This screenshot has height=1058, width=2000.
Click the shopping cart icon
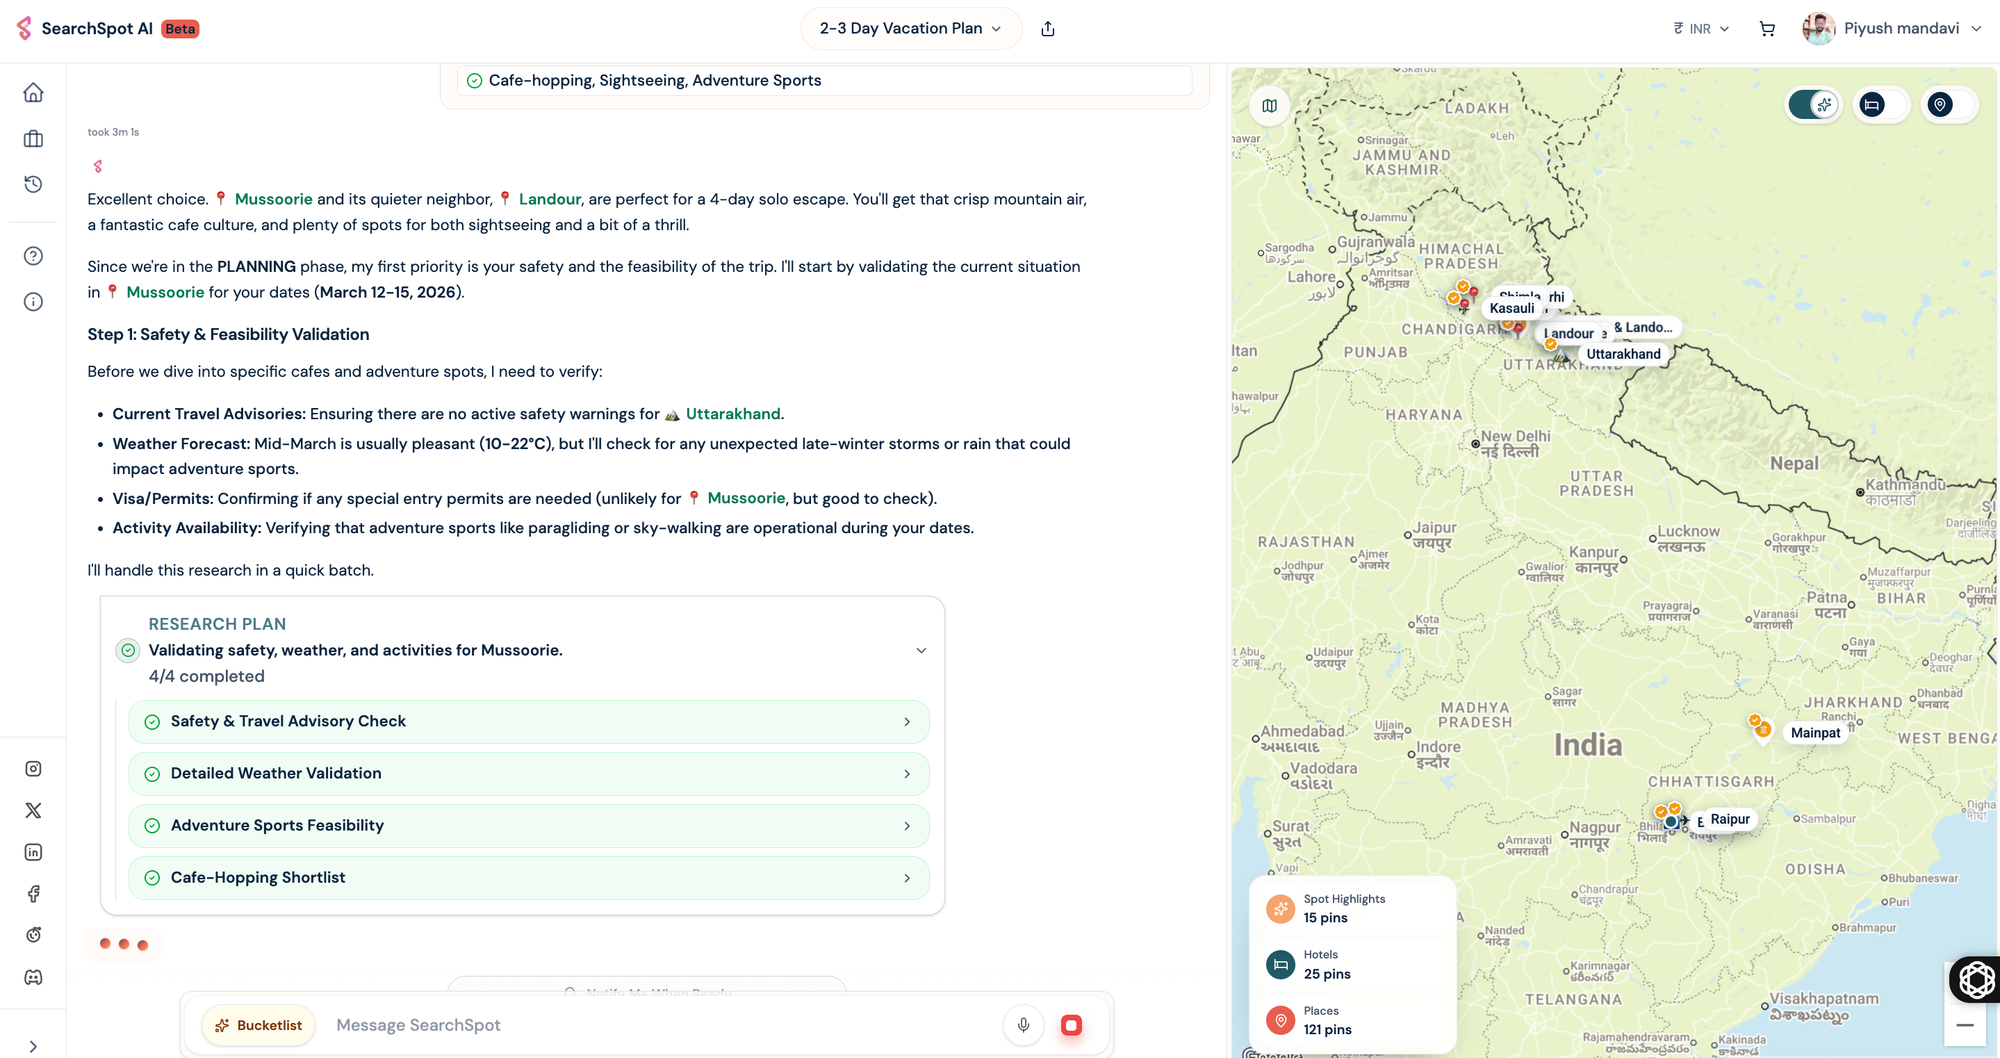pyautogui.click(x=1767, y=29)
